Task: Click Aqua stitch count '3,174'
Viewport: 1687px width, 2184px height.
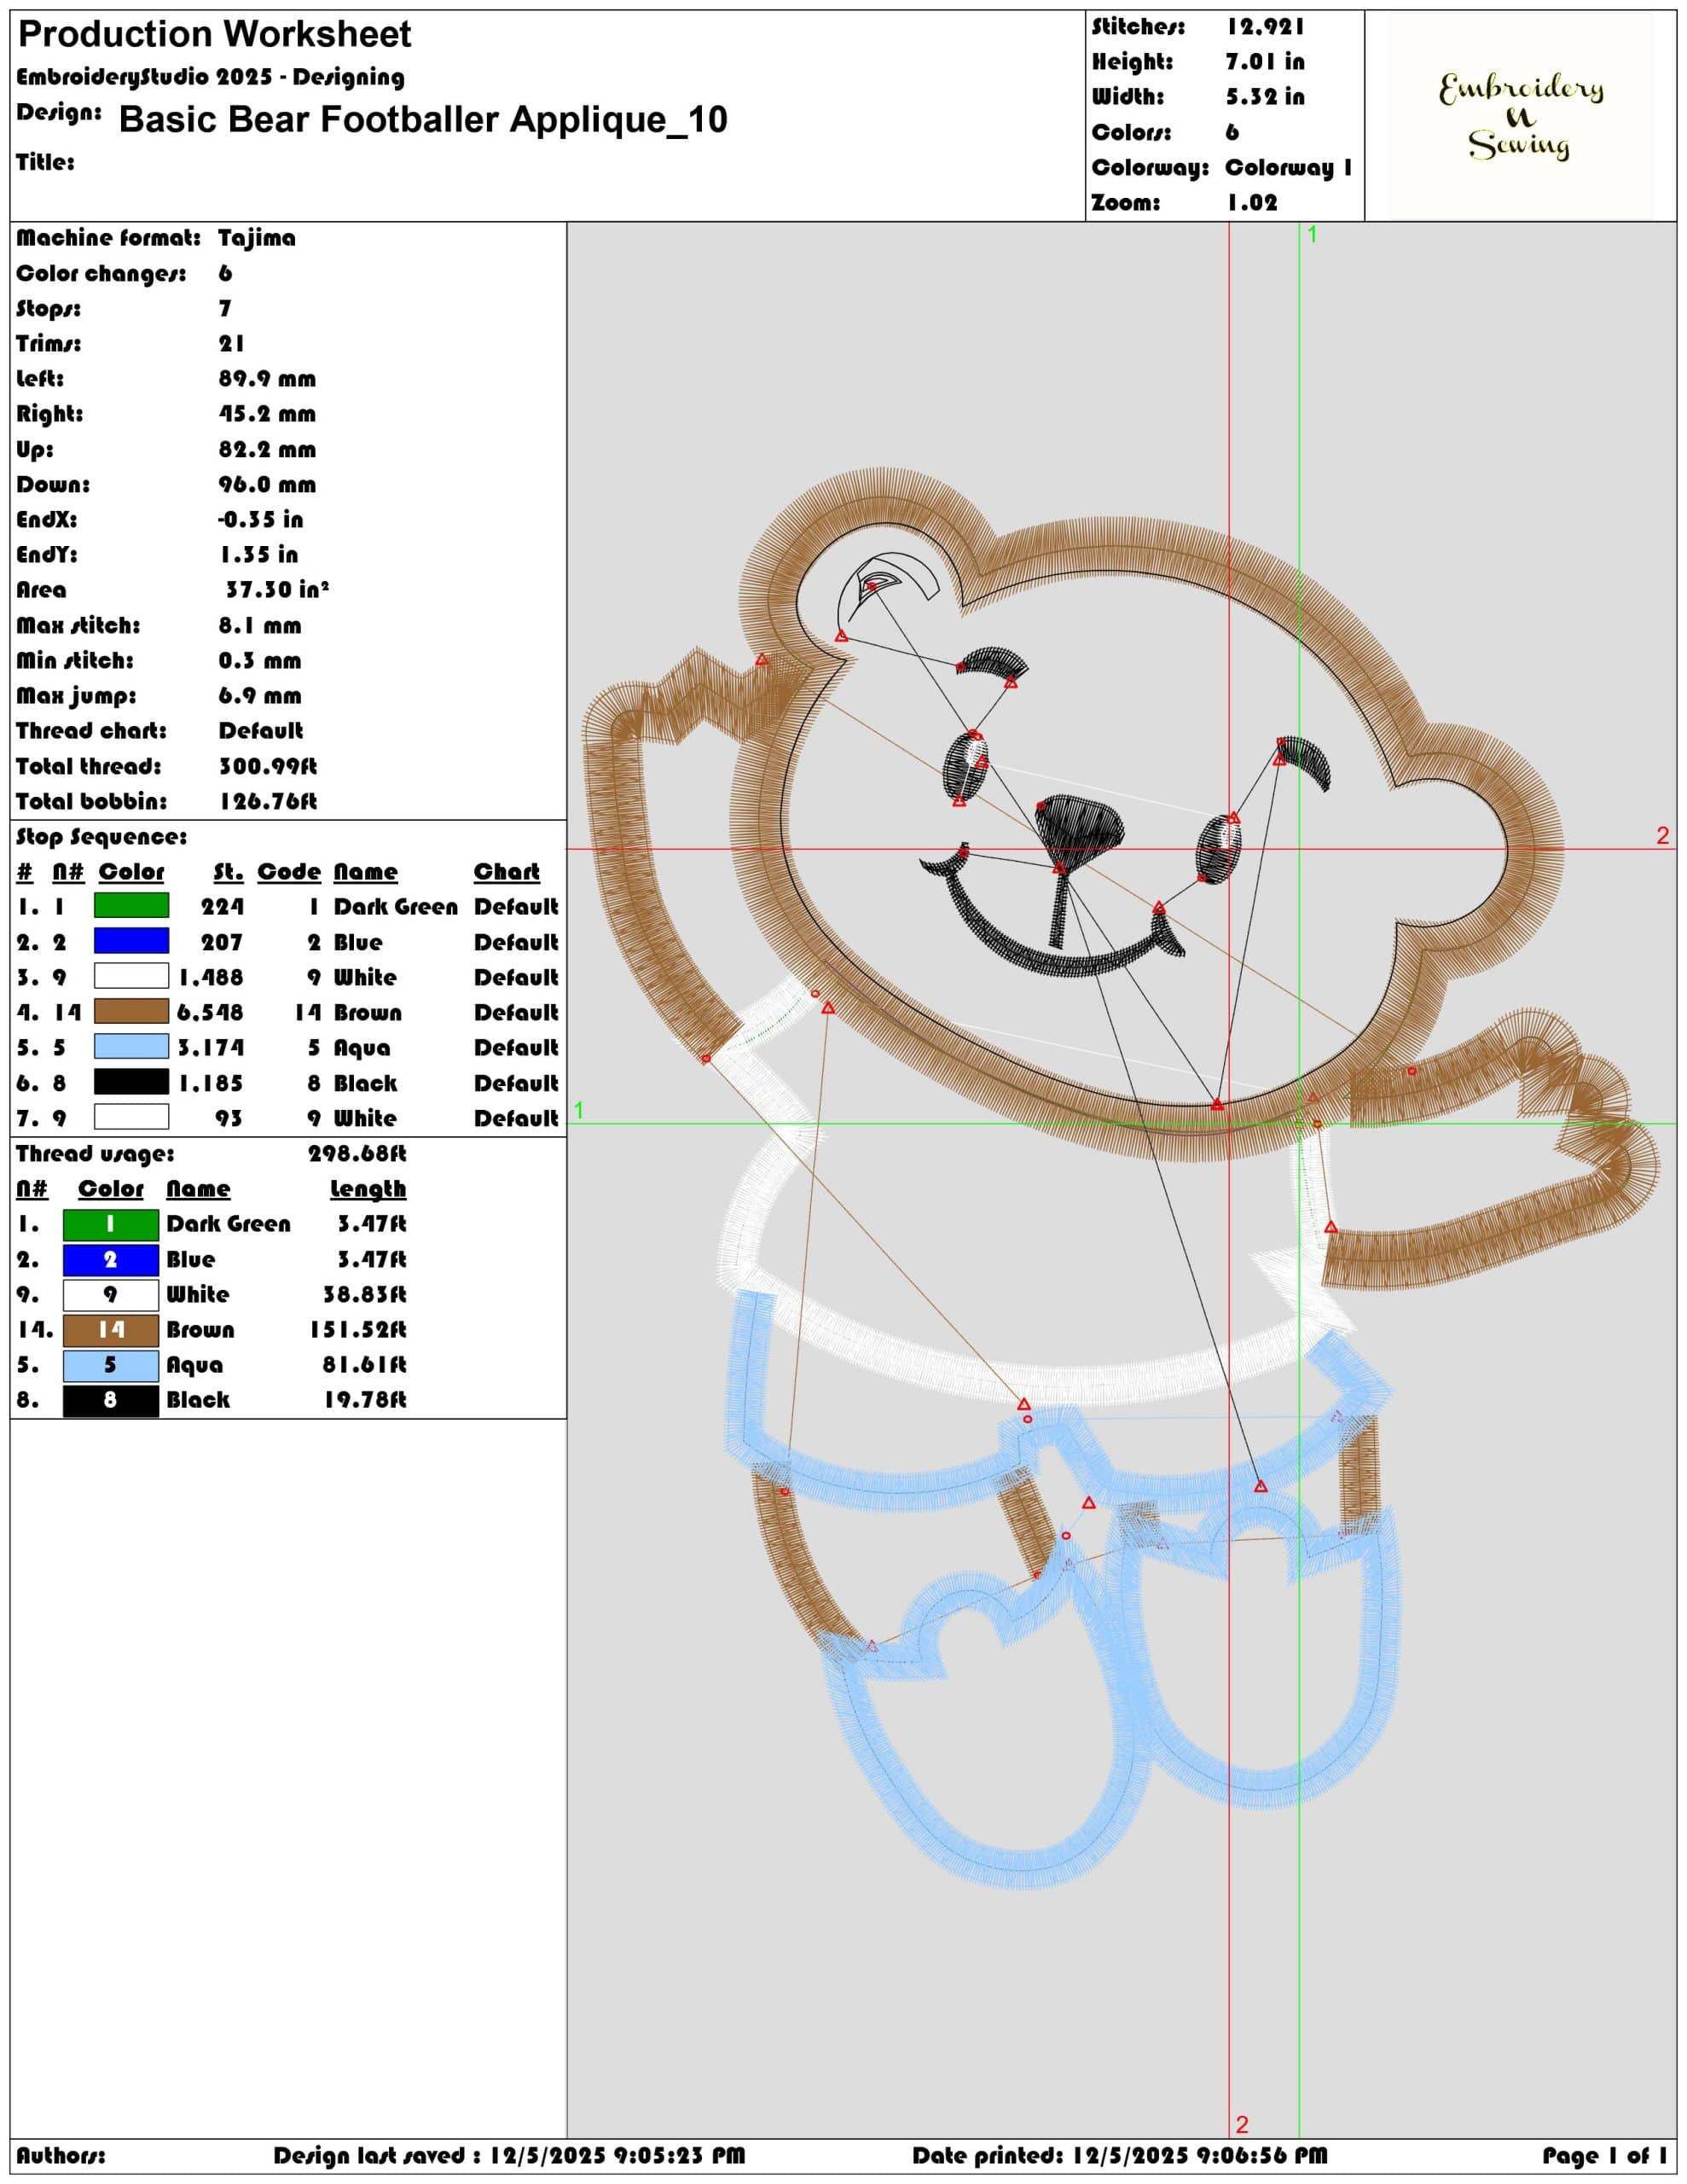Action: (210, 1048)
